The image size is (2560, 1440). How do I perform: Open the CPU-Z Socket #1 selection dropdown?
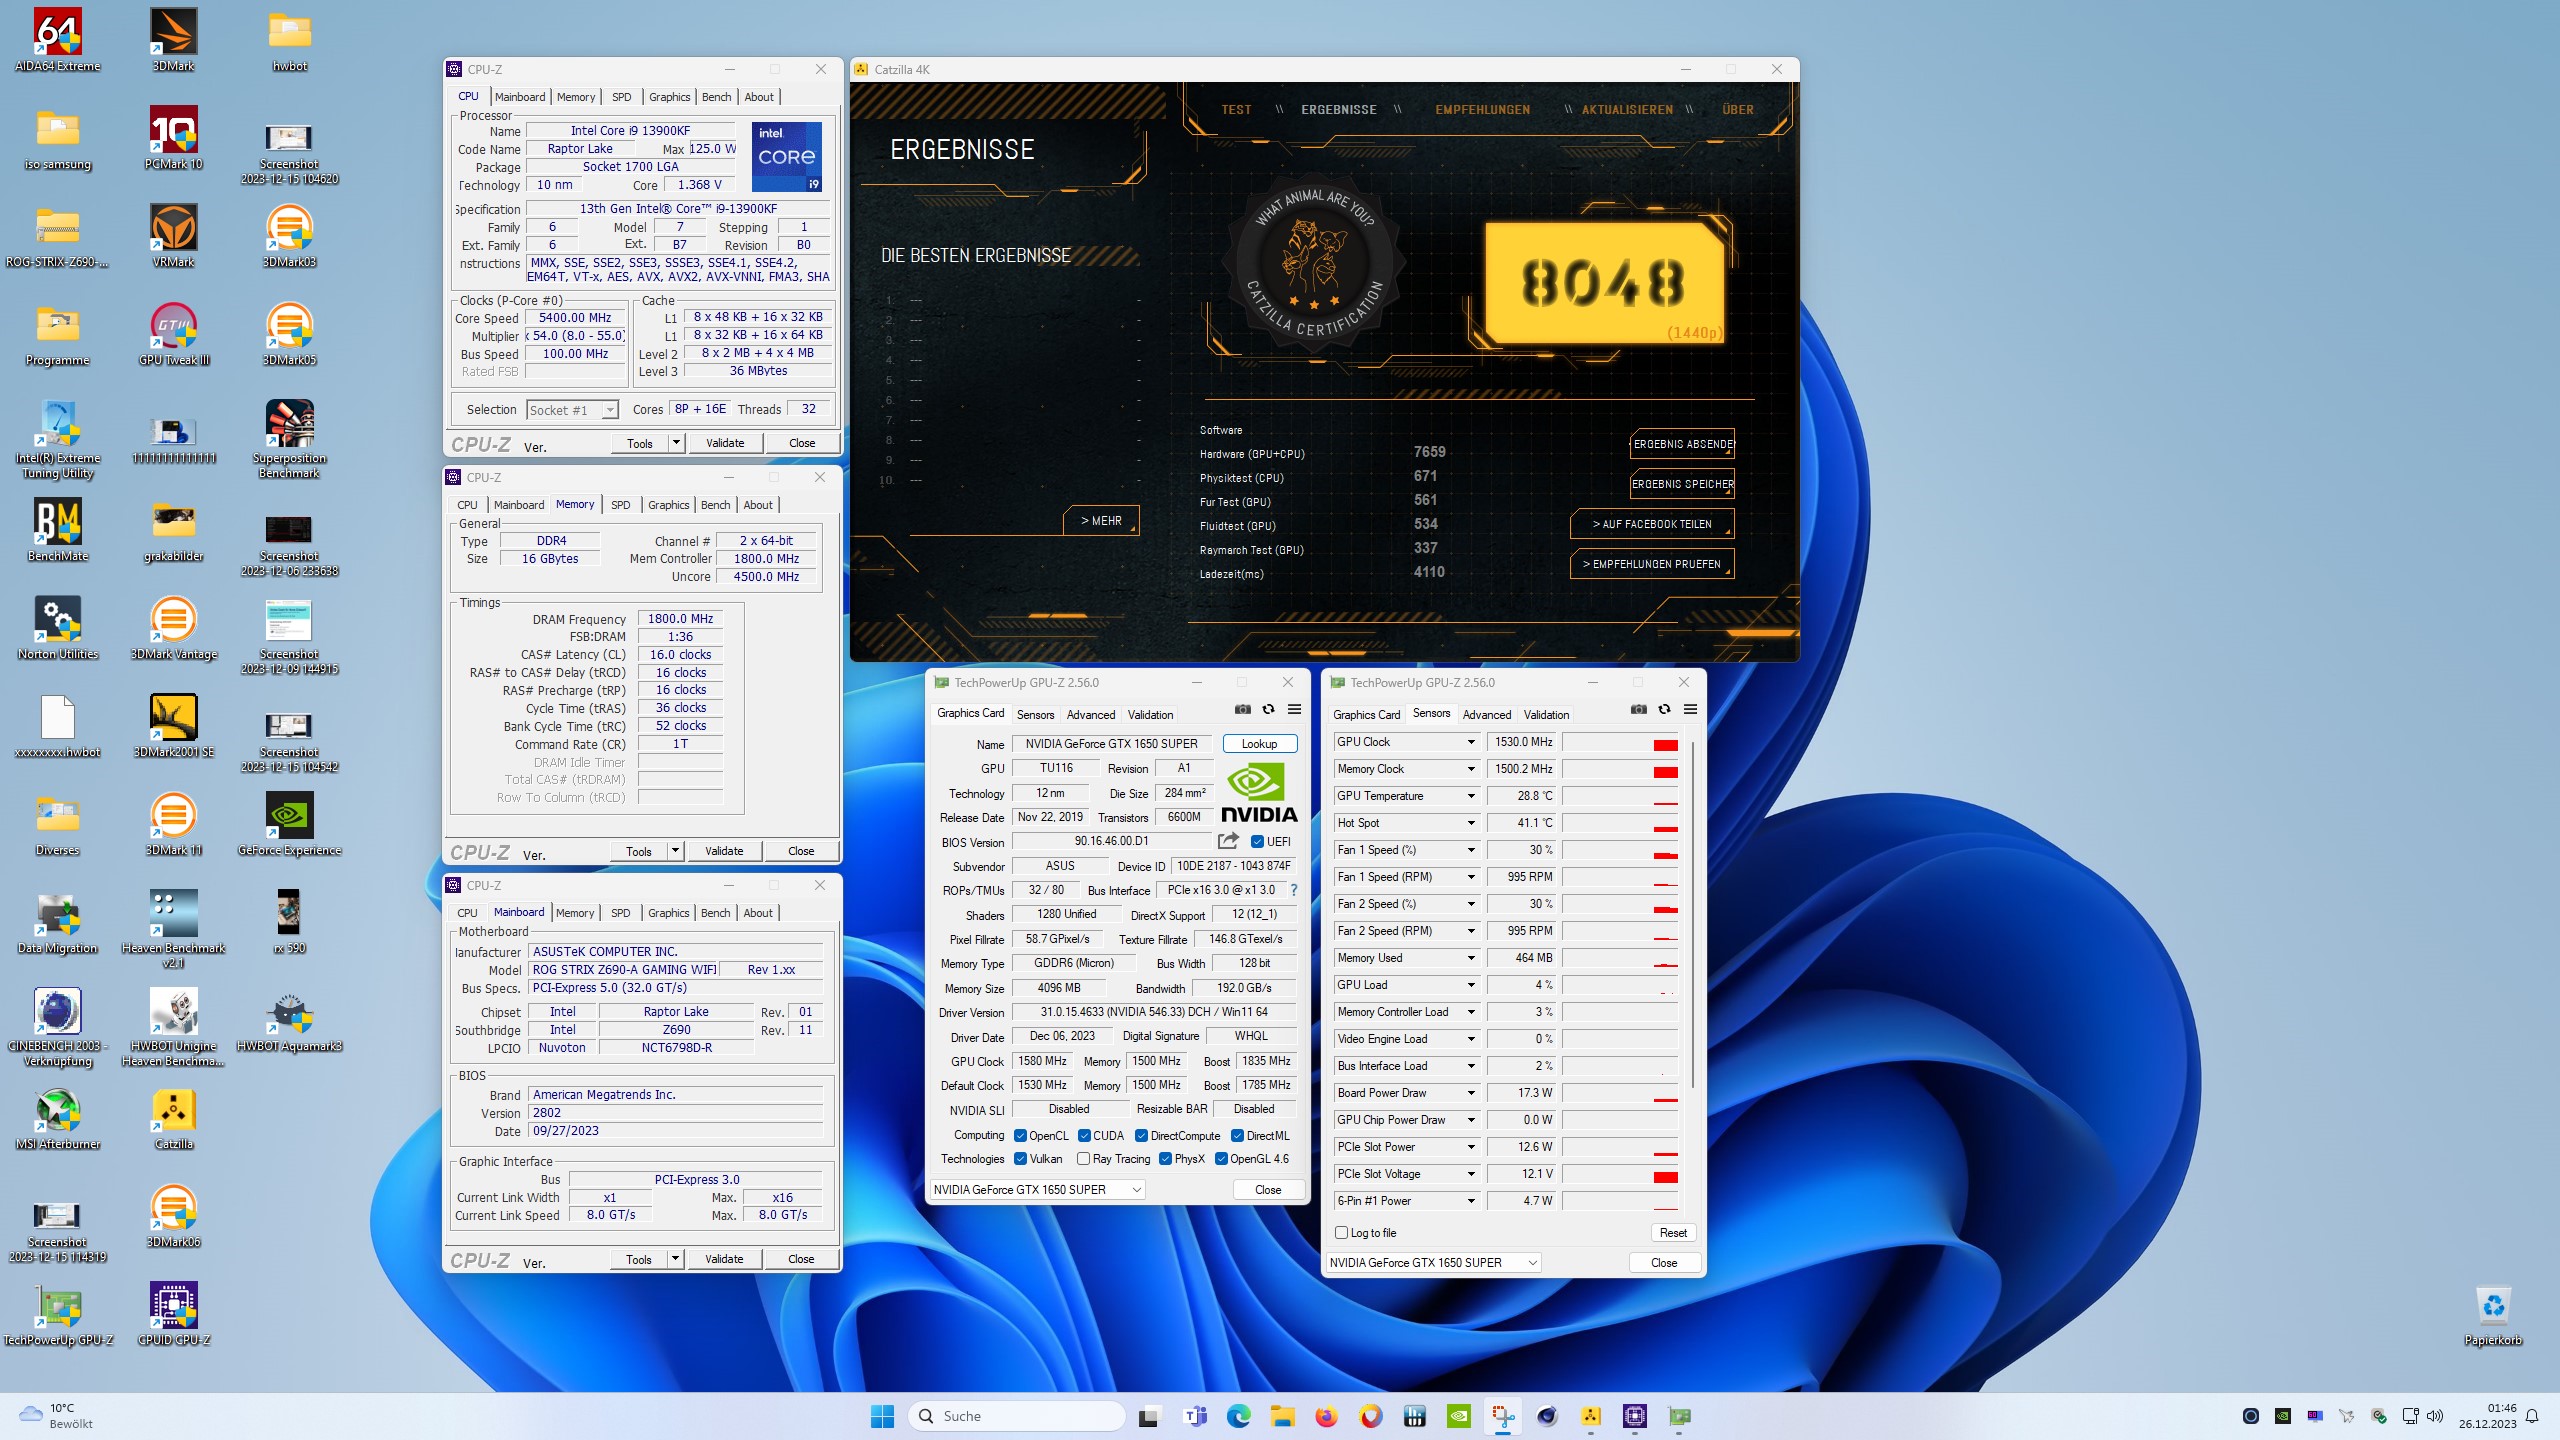click(573, 410)
